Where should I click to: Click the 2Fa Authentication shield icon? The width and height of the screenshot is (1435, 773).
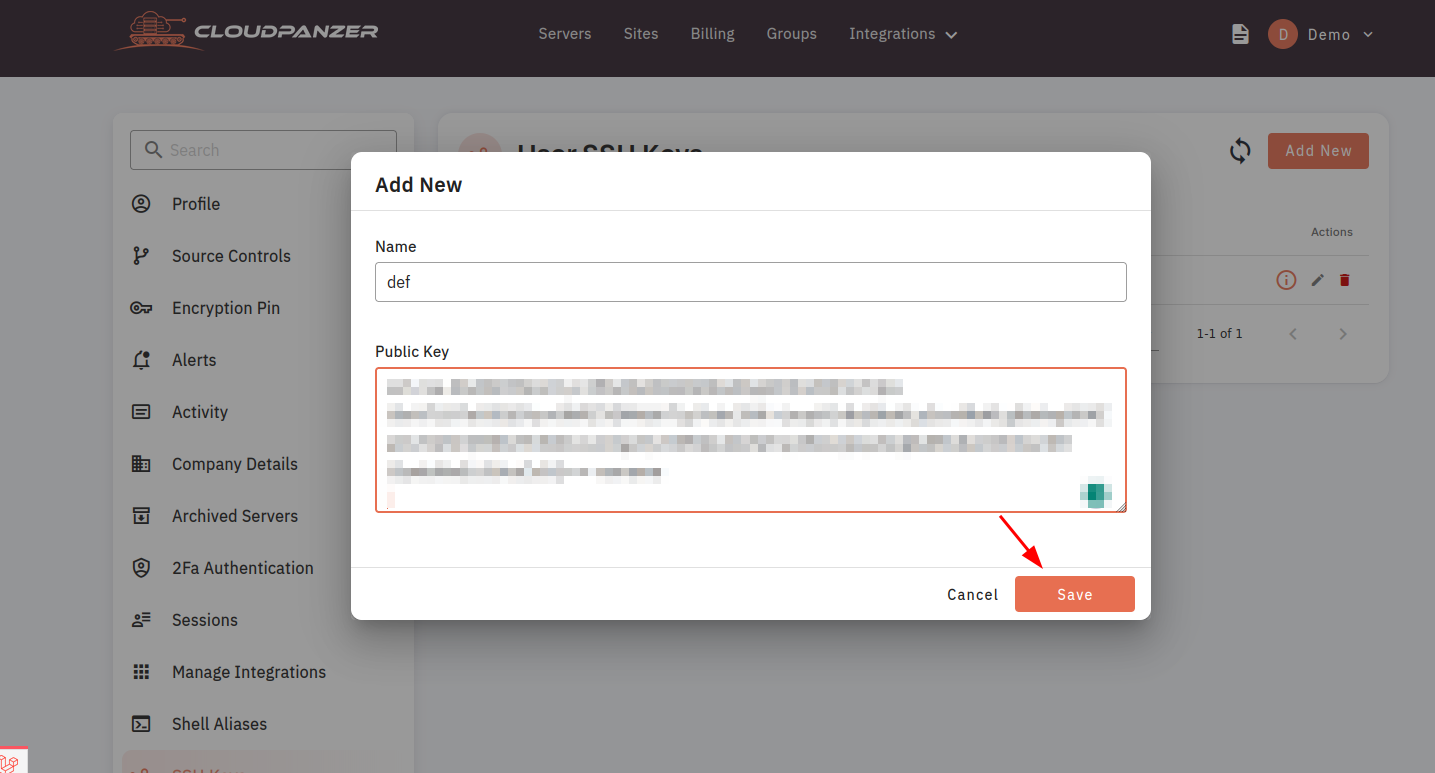tap(141, 568)
